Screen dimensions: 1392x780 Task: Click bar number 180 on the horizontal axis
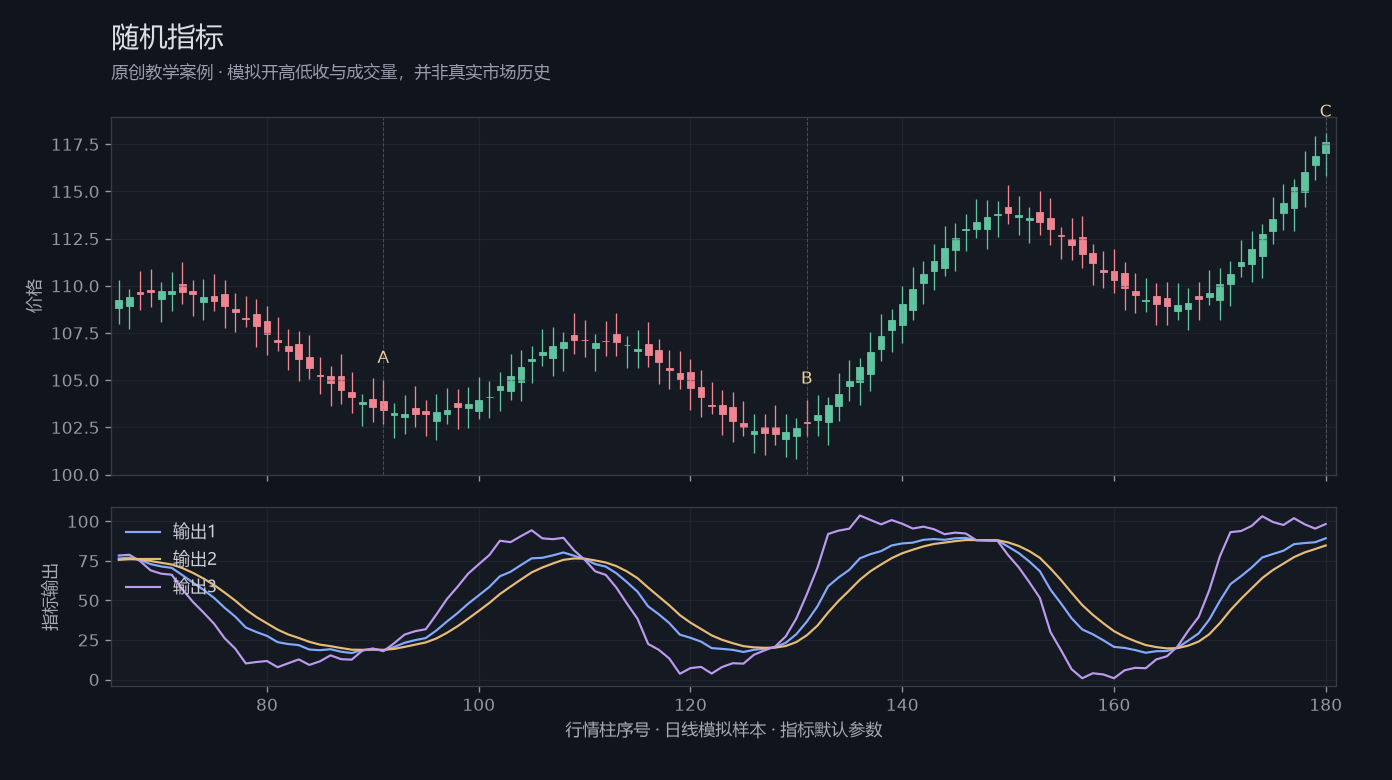click(1326, 704)
